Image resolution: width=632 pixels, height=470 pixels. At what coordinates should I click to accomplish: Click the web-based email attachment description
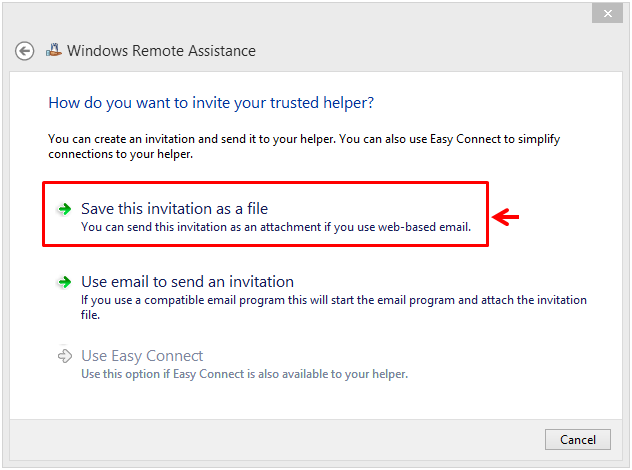(276, 227)
